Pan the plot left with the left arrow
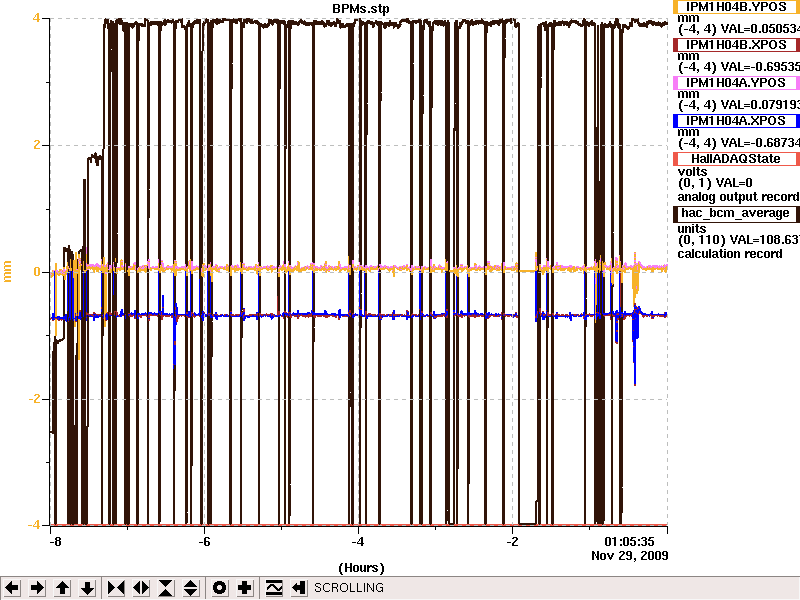Image resolution: width=800 pixels, height=600 pixels. tap(12, 588)
